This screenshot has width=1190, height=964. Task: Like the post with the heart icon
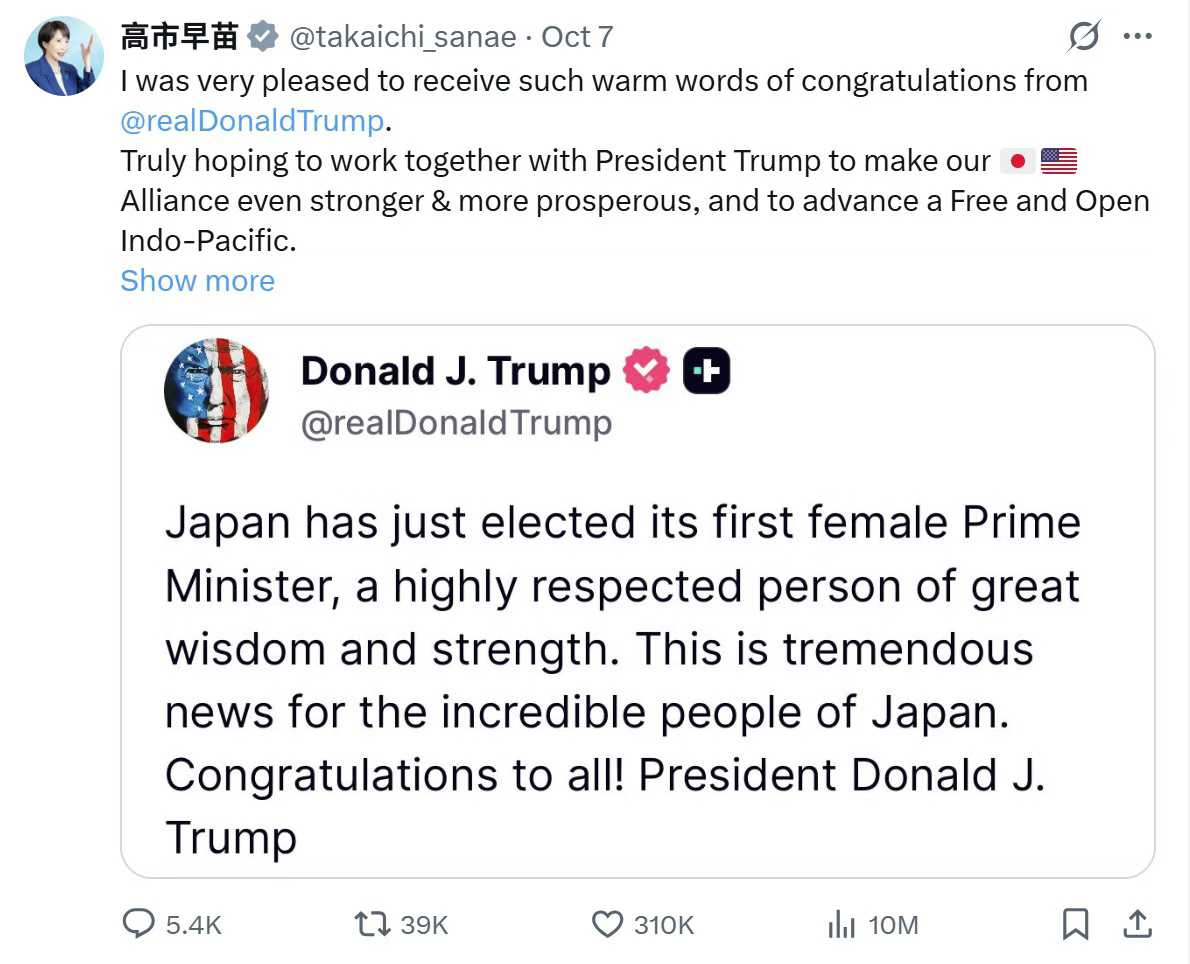(607, 924)
